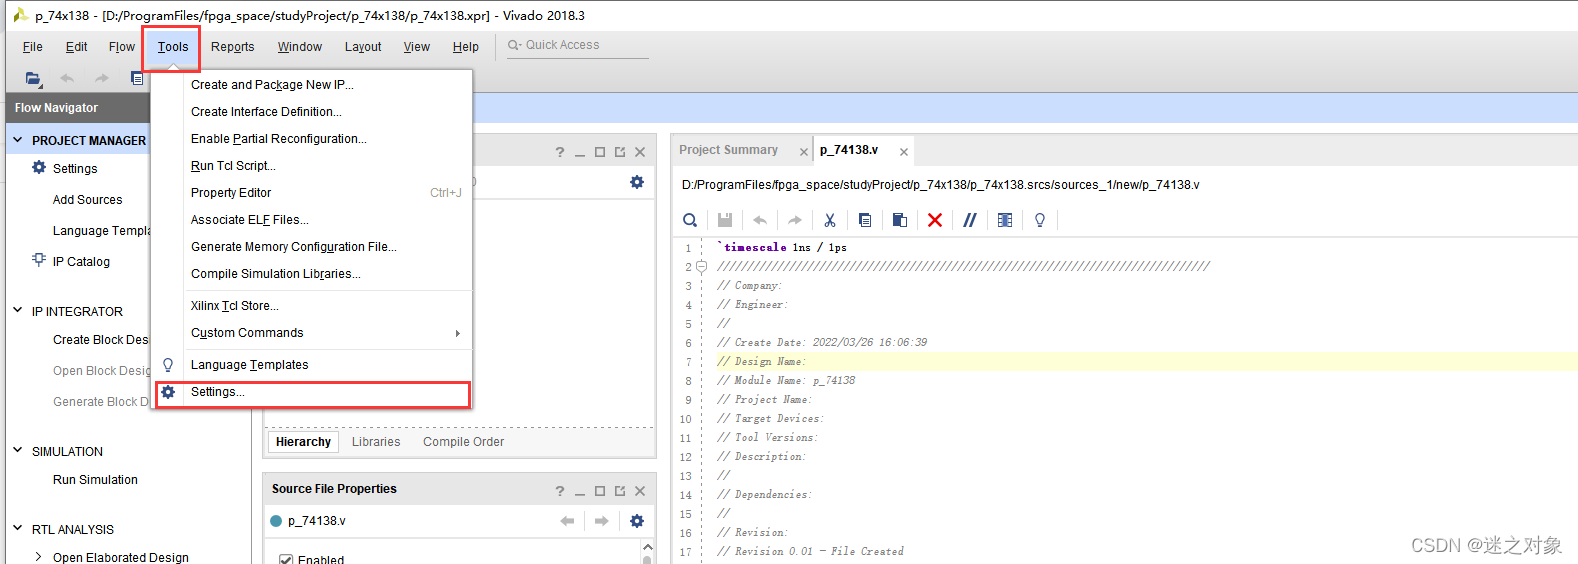Image resolution: width=1578 pixels, height=564 pixels.
Task: Float the Source File Properties panel
Action: (620, 491)
